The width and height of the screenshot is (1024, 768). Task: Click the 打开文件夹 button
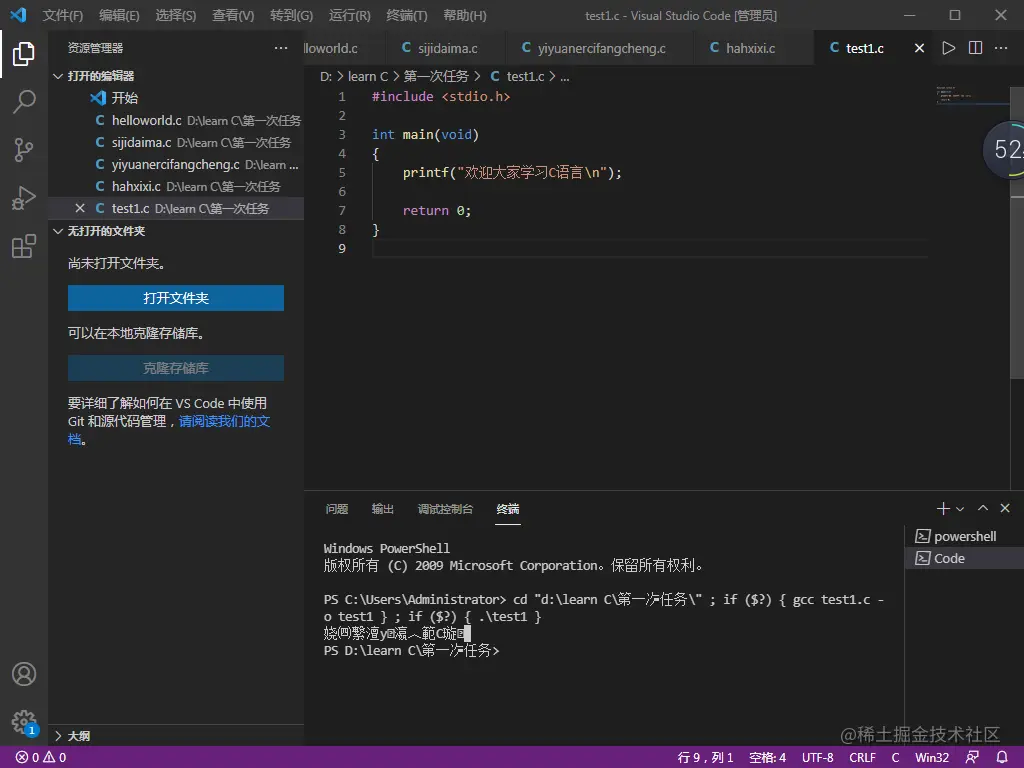(176, 298)
